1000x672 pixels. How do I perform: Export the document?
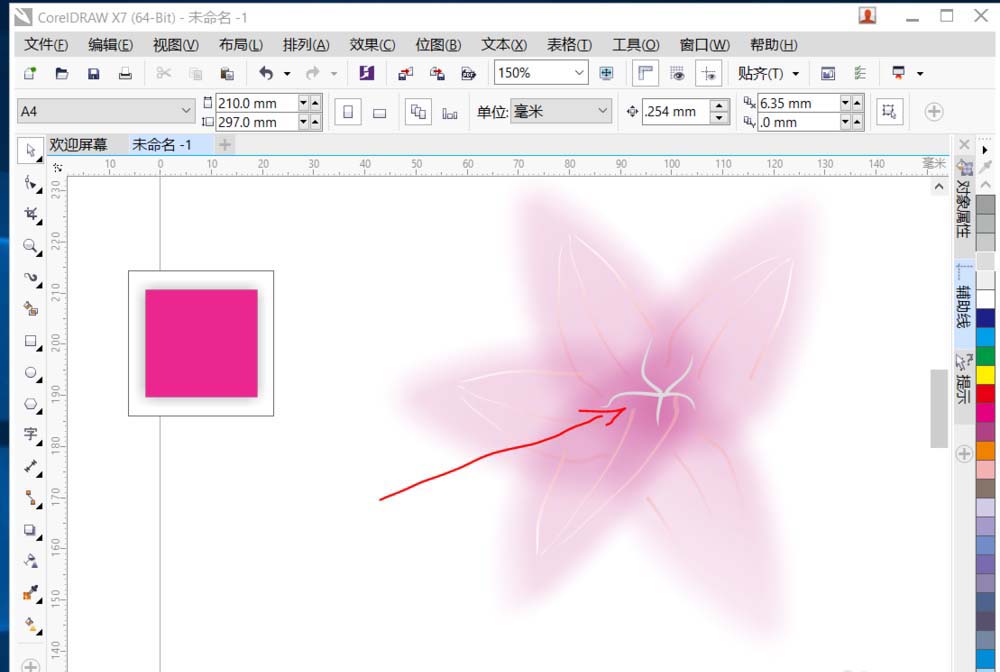tap(437, 73)
